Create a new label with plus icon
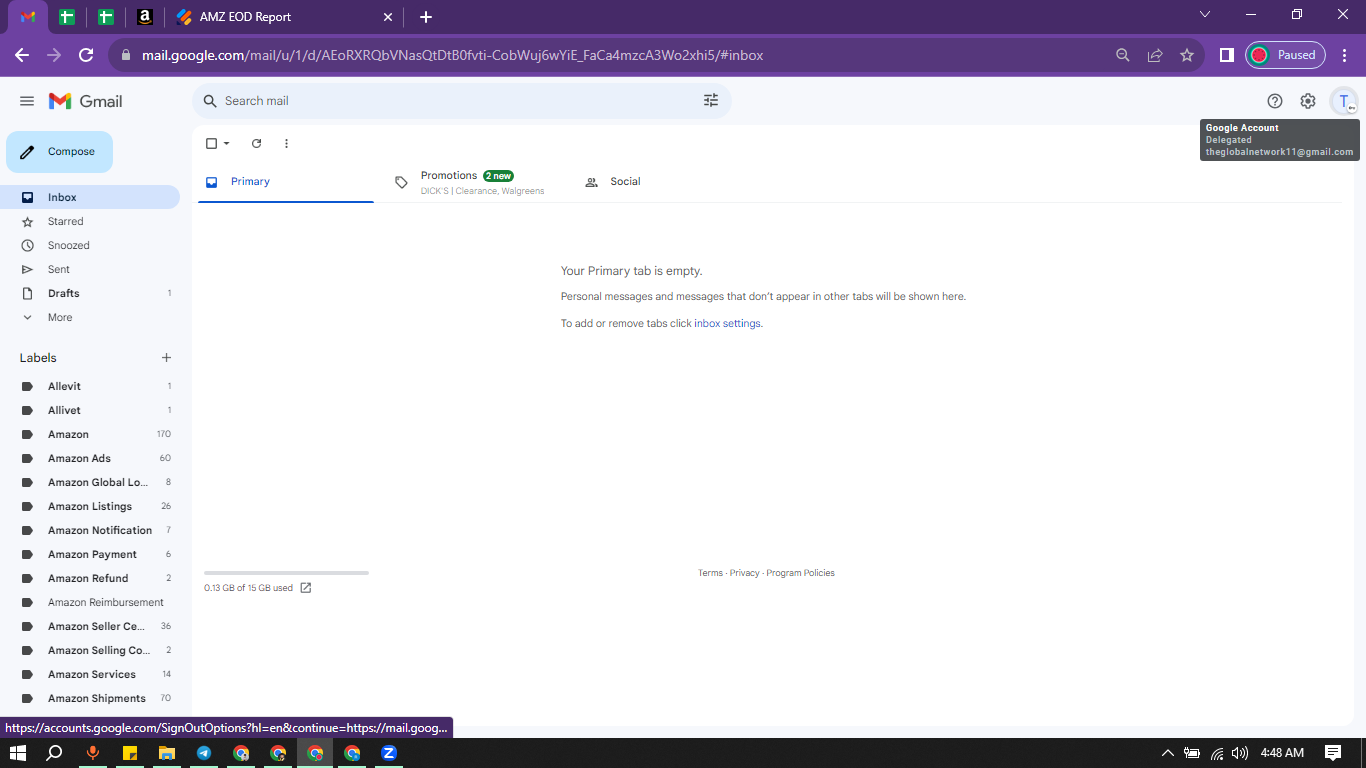 click(x=167, y=358)
